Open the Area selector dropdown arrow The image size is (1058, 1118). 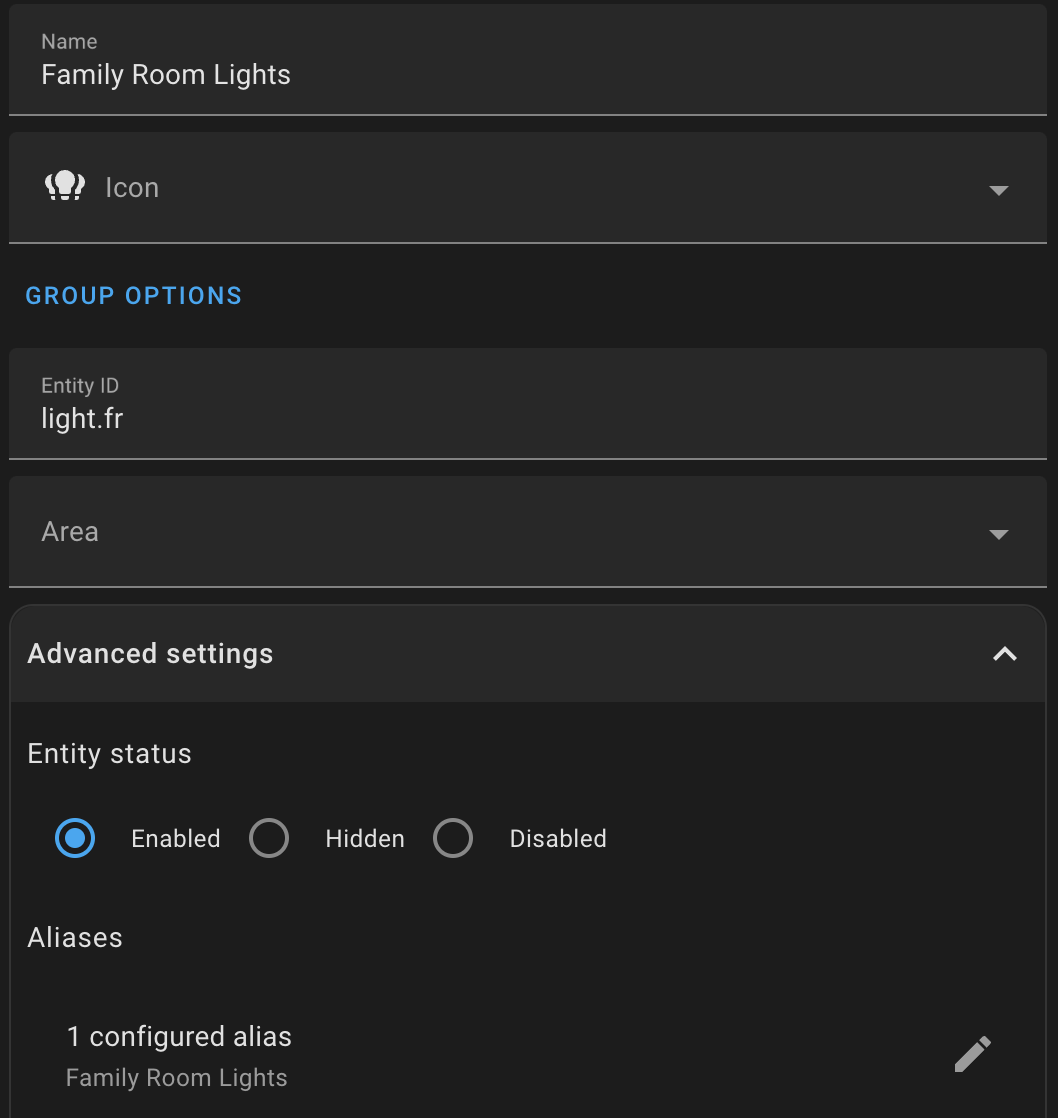(999, 533)
